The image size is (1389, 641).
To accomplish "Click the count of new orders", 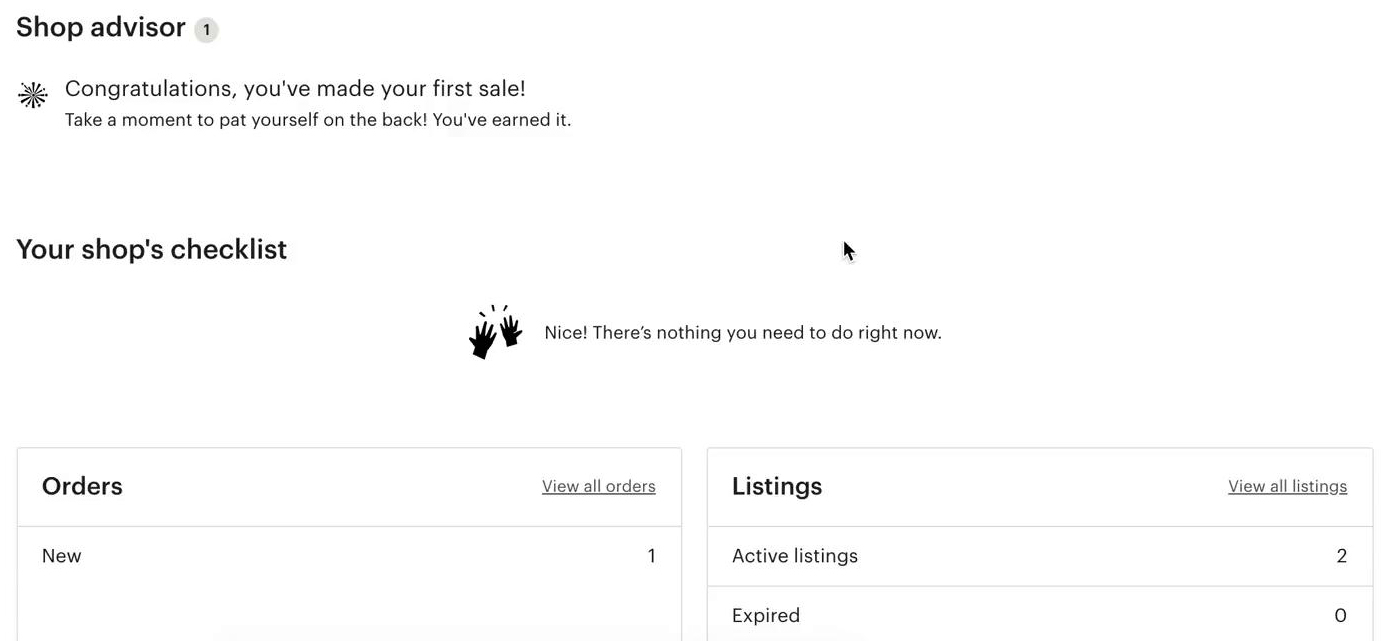I will (651, 555).
